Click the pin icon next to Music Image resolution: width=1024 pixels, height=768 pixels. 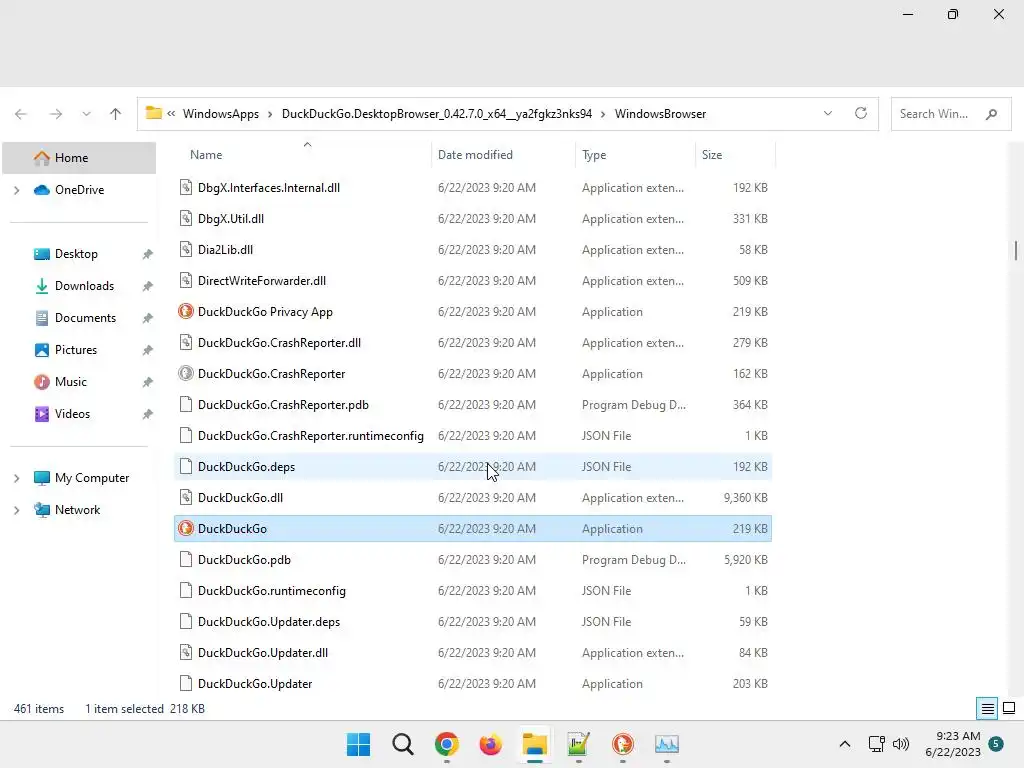(x=148, y=382)
